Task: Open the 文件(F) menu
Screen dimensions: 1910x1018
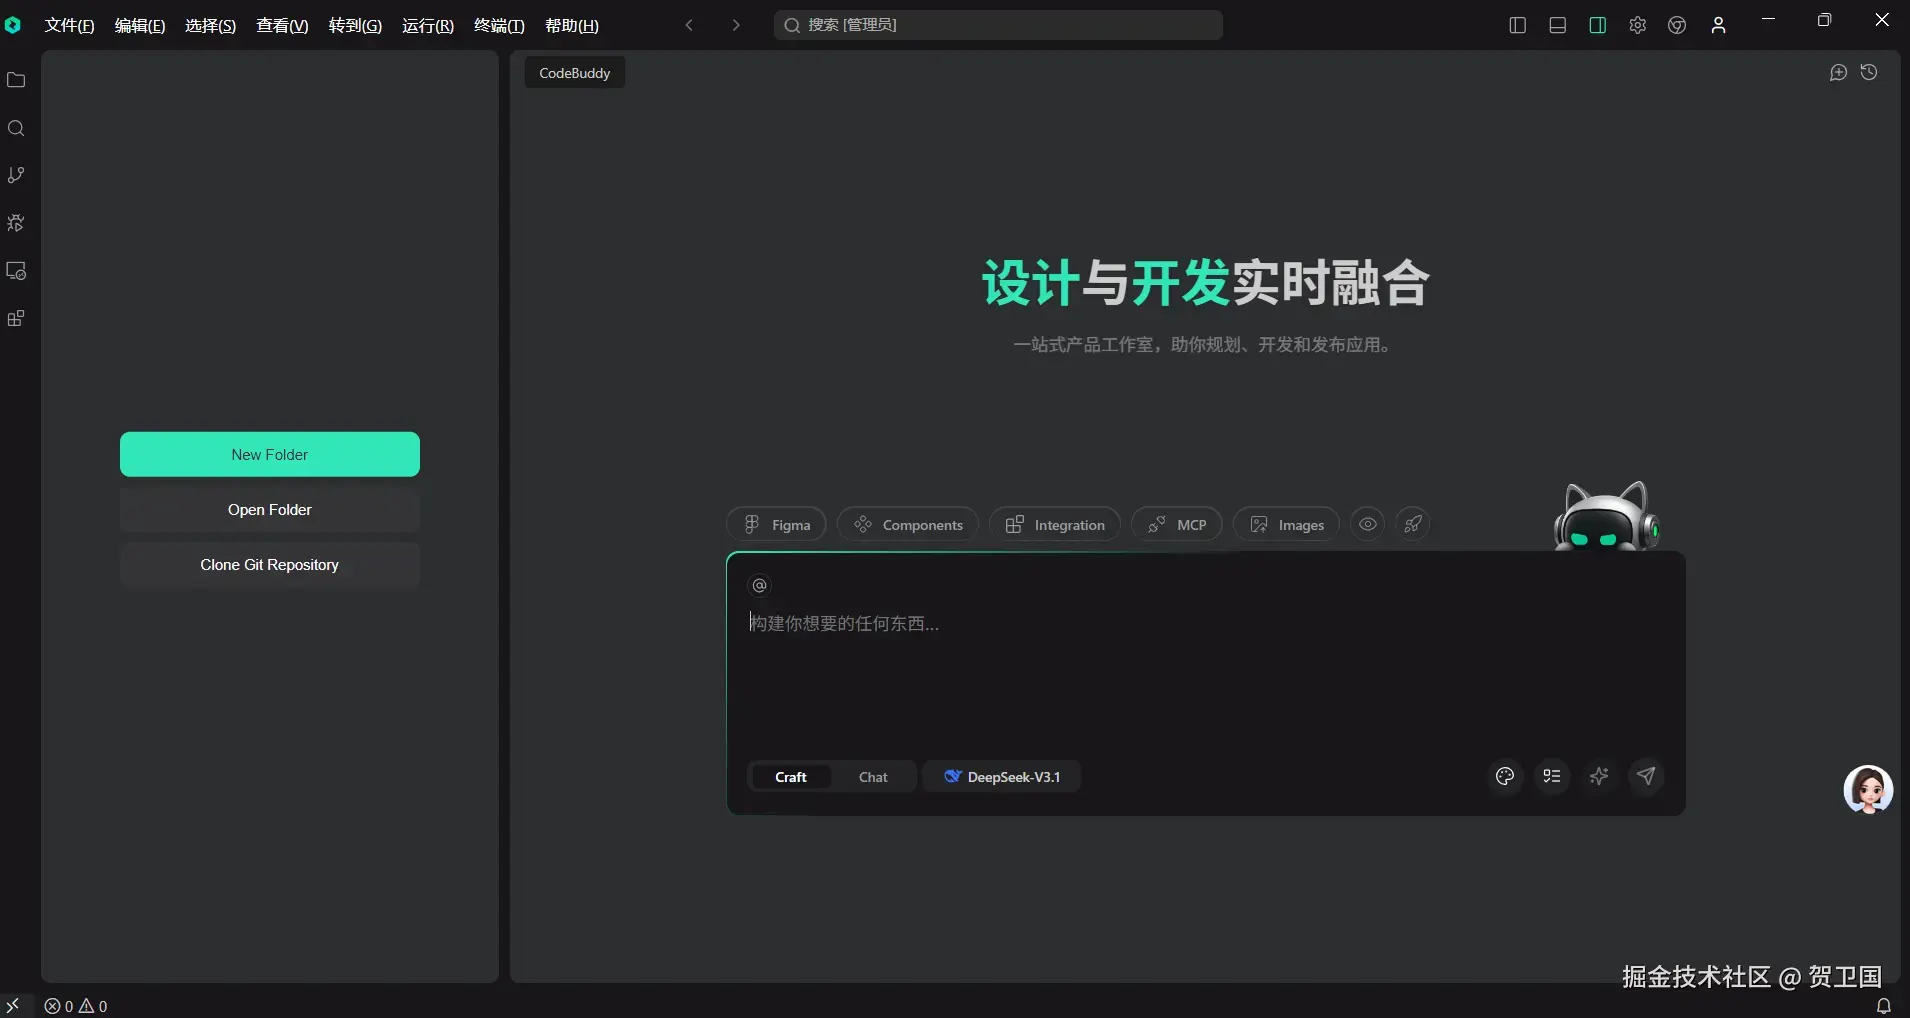Action: coord(69,25)
